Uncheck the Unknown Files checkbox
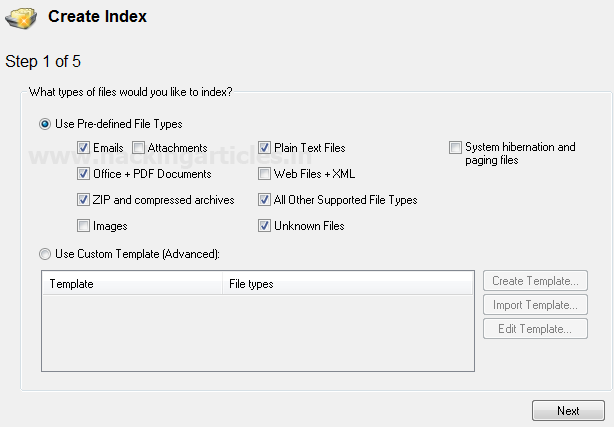Image resolution: width=614 pixels, height=427 pixels. point(265,226)
